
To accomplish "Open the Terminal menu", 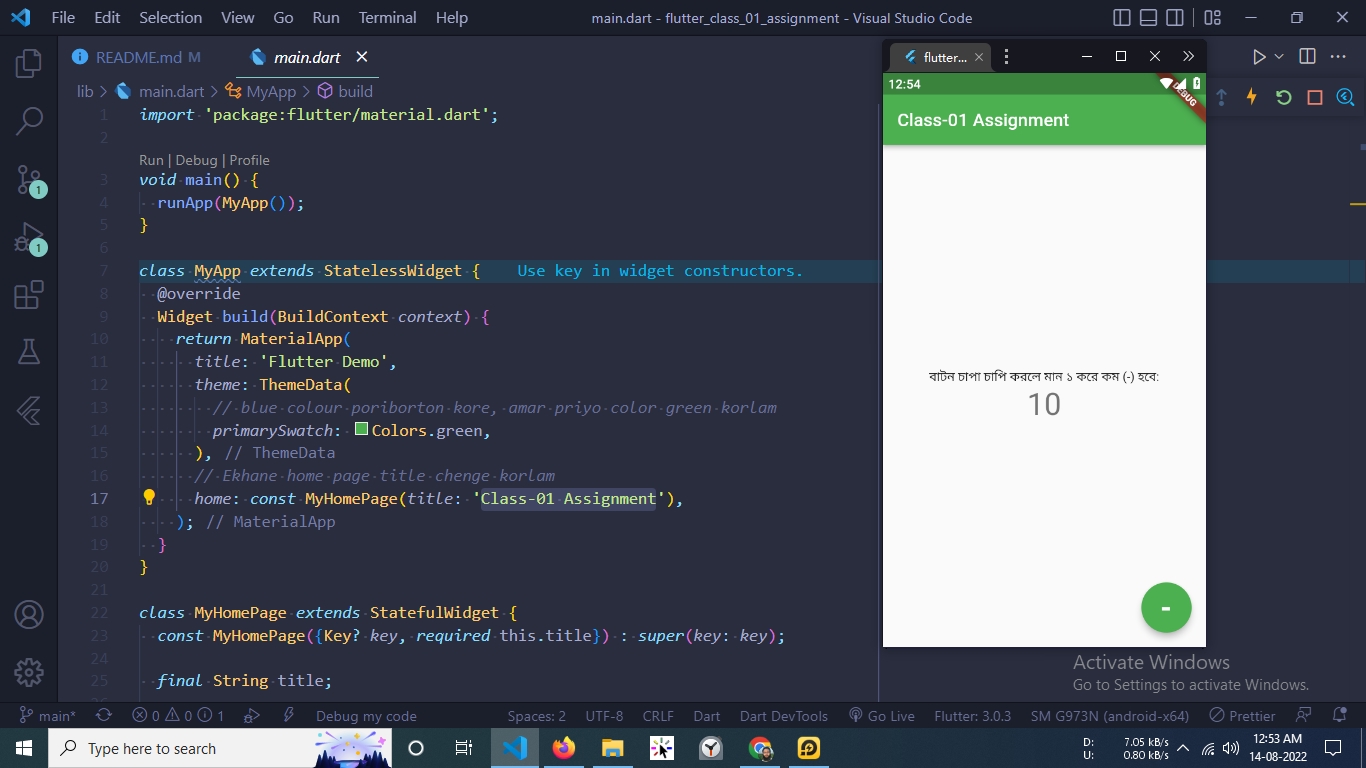I will 387,17.
